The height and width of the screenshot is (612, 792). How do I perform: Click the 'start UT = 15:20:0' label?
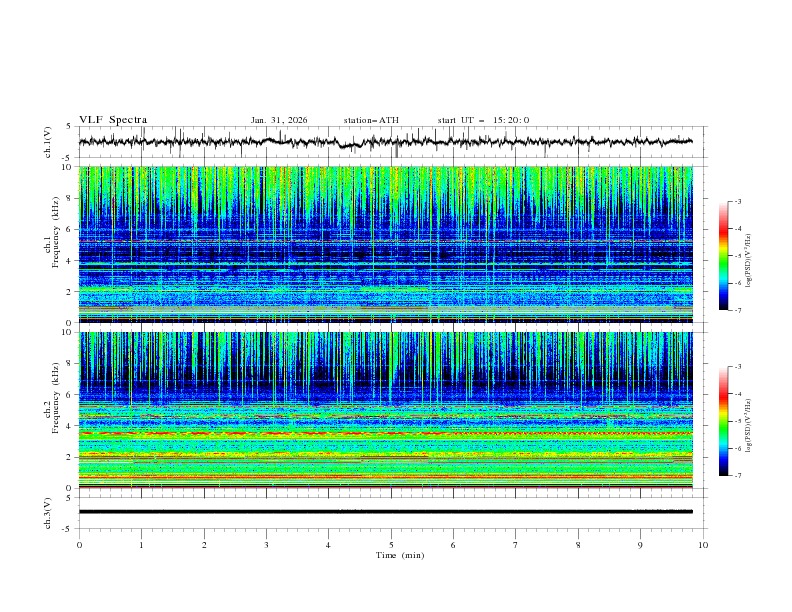point(483,120)
